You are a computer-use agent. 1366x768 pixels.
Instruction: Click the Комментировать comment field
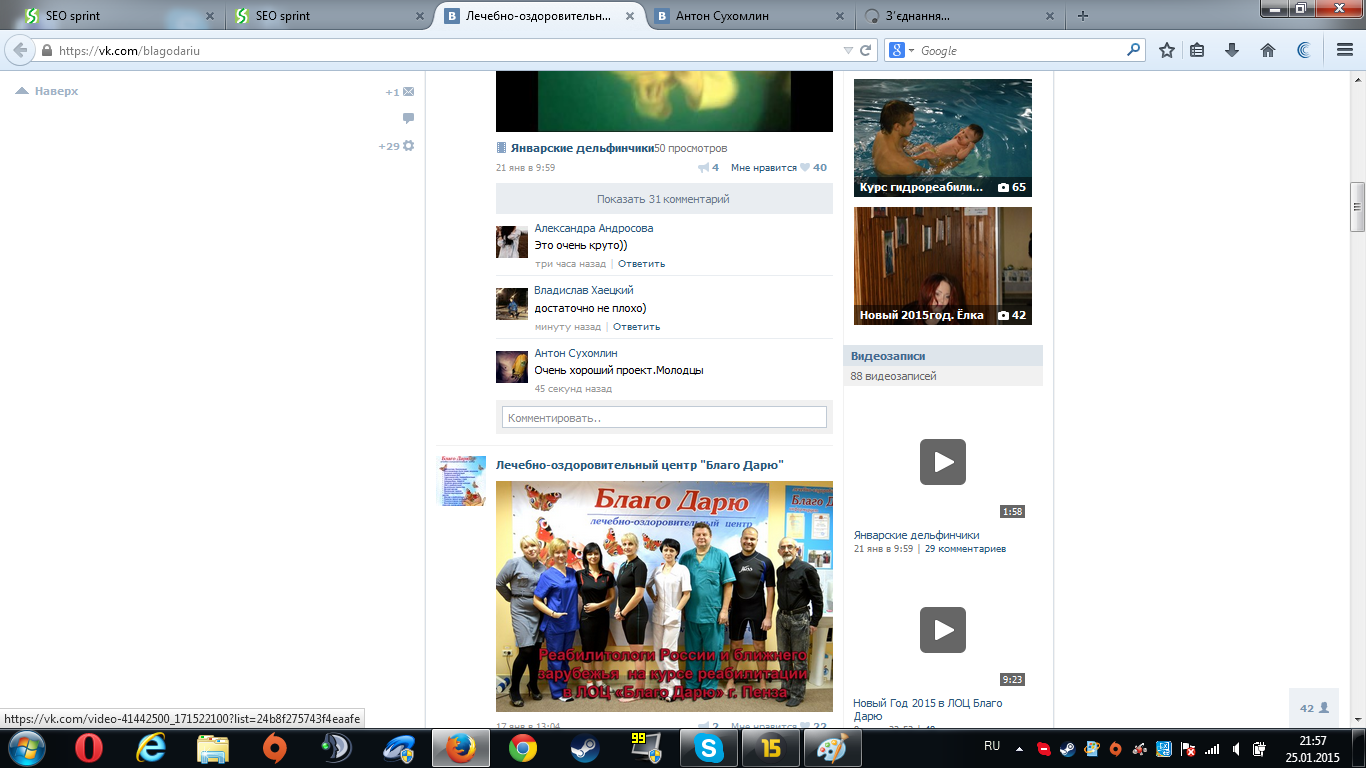click(x=664, y=418)
